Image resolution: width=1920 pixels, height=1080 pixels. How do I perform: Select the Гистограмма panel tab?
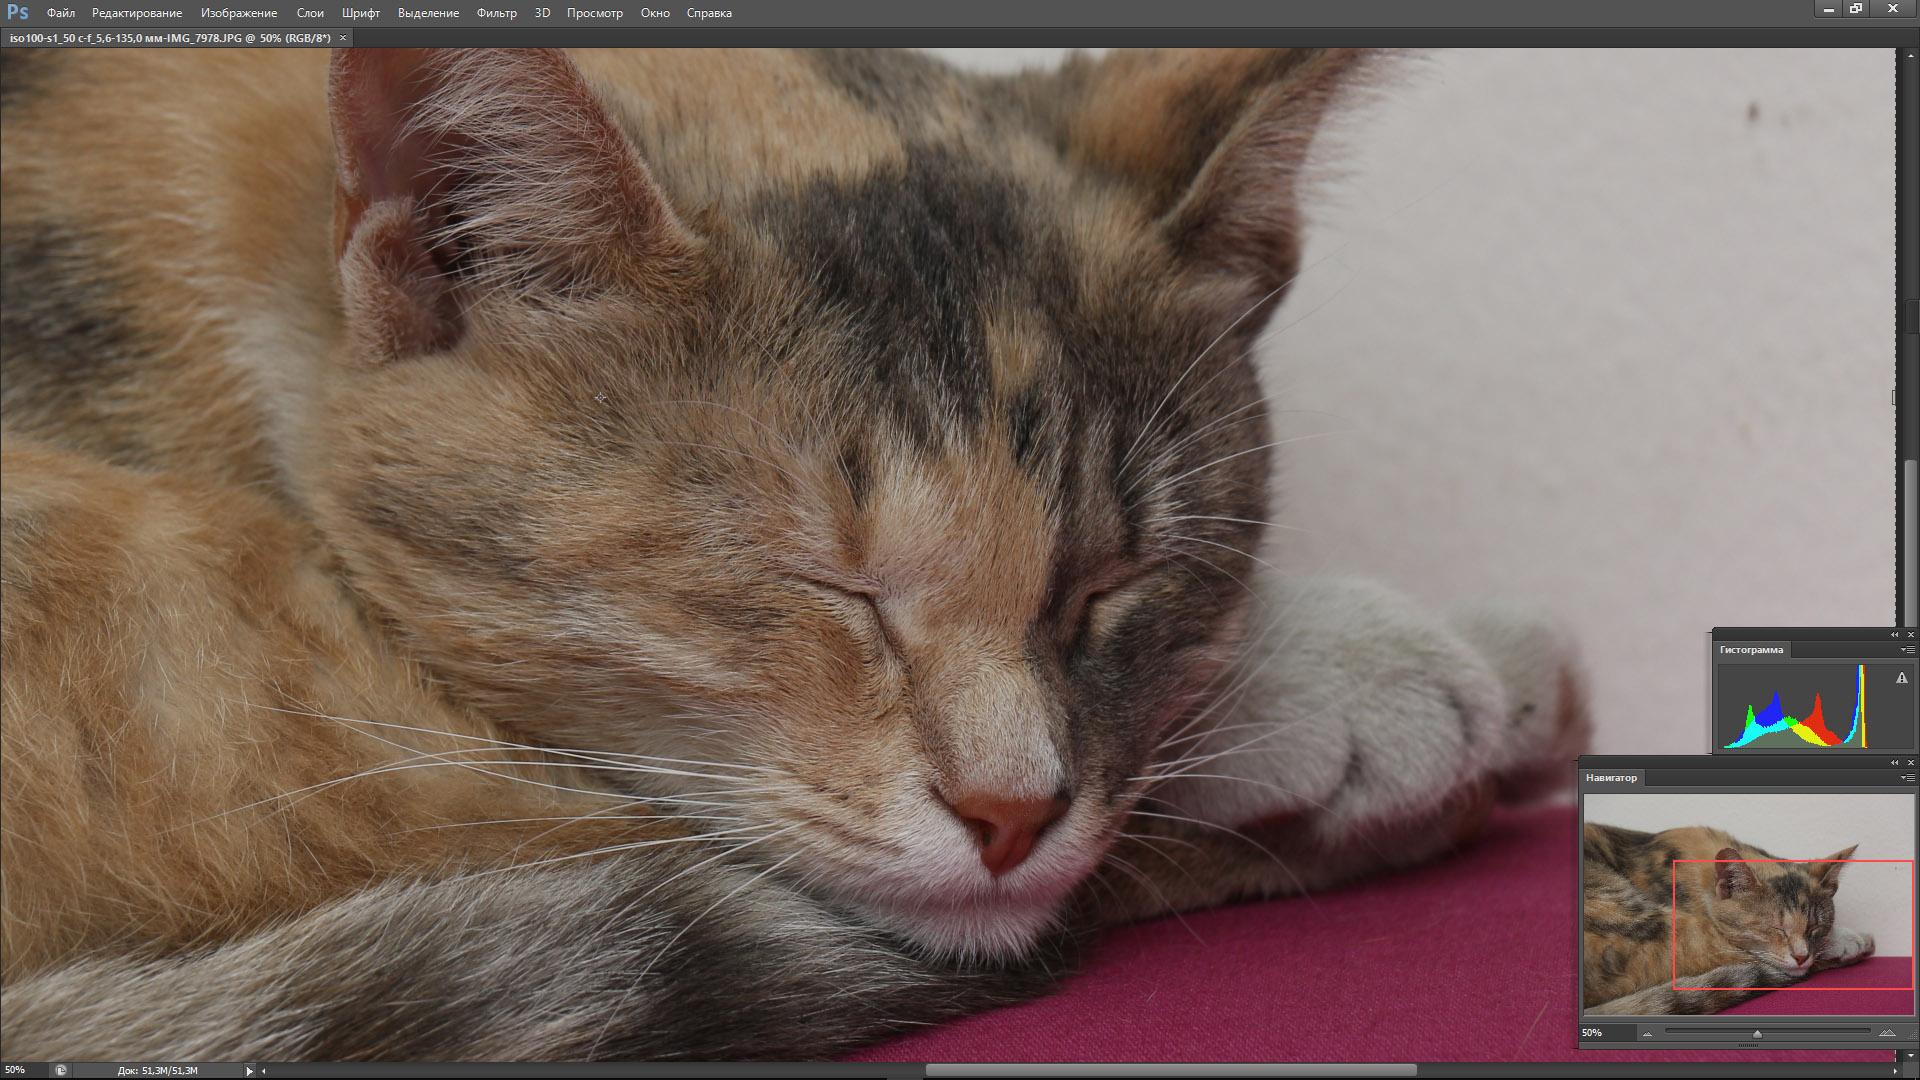point(1751,650)
